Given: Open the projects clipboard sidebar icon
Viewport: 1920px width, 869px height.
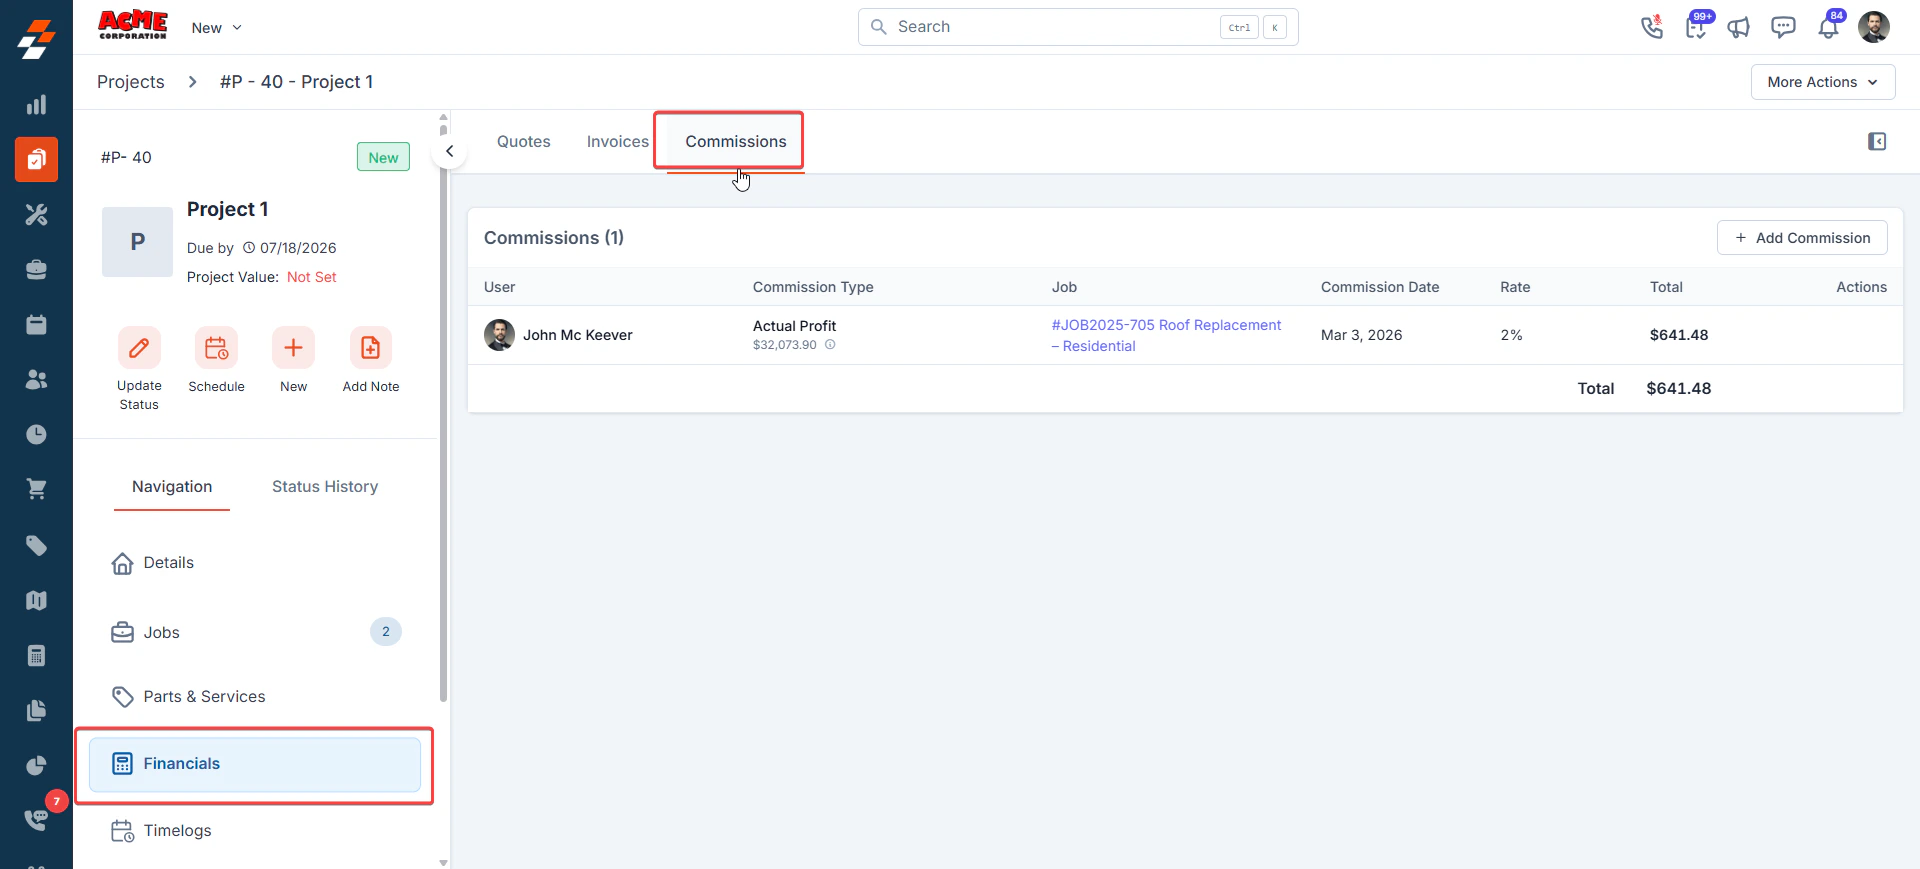Looking at the screenshot, I should (36, 159).
